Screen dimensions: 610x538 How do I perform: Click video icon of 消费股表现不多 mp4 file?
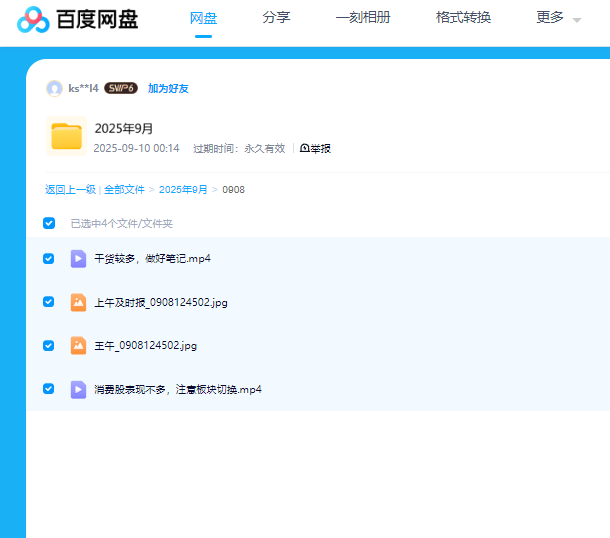click(x=78, y=389)
